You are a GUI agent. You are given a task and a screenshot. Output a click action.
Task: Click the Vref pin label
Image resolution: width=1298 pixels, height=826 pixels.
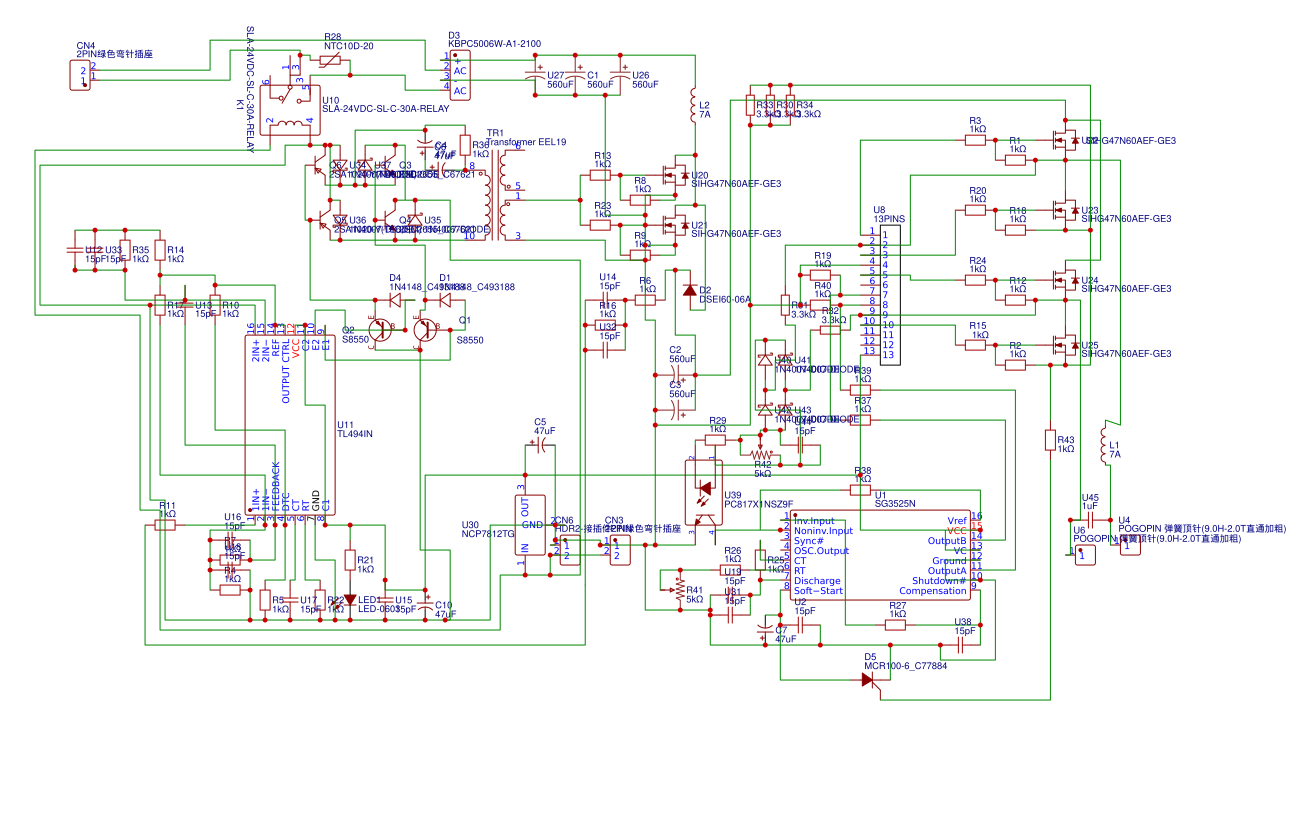[957, 521]
